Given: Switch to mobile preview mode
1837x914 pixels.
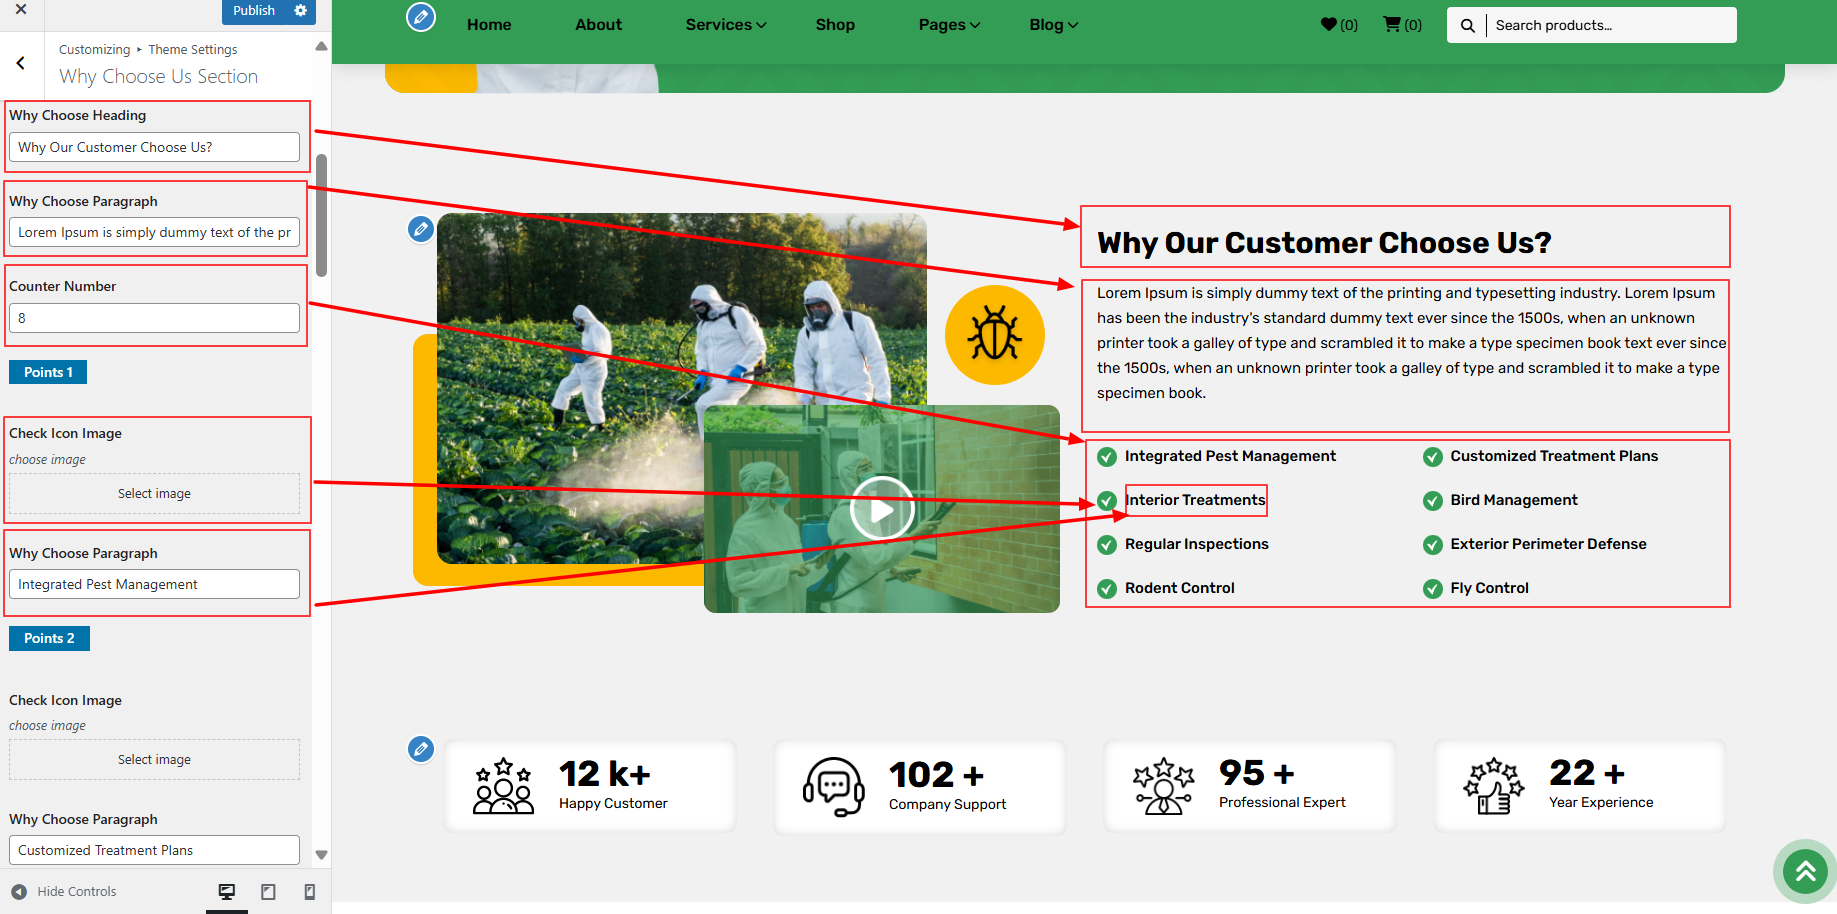Looking at the screenshot, I should coord(310,892).
